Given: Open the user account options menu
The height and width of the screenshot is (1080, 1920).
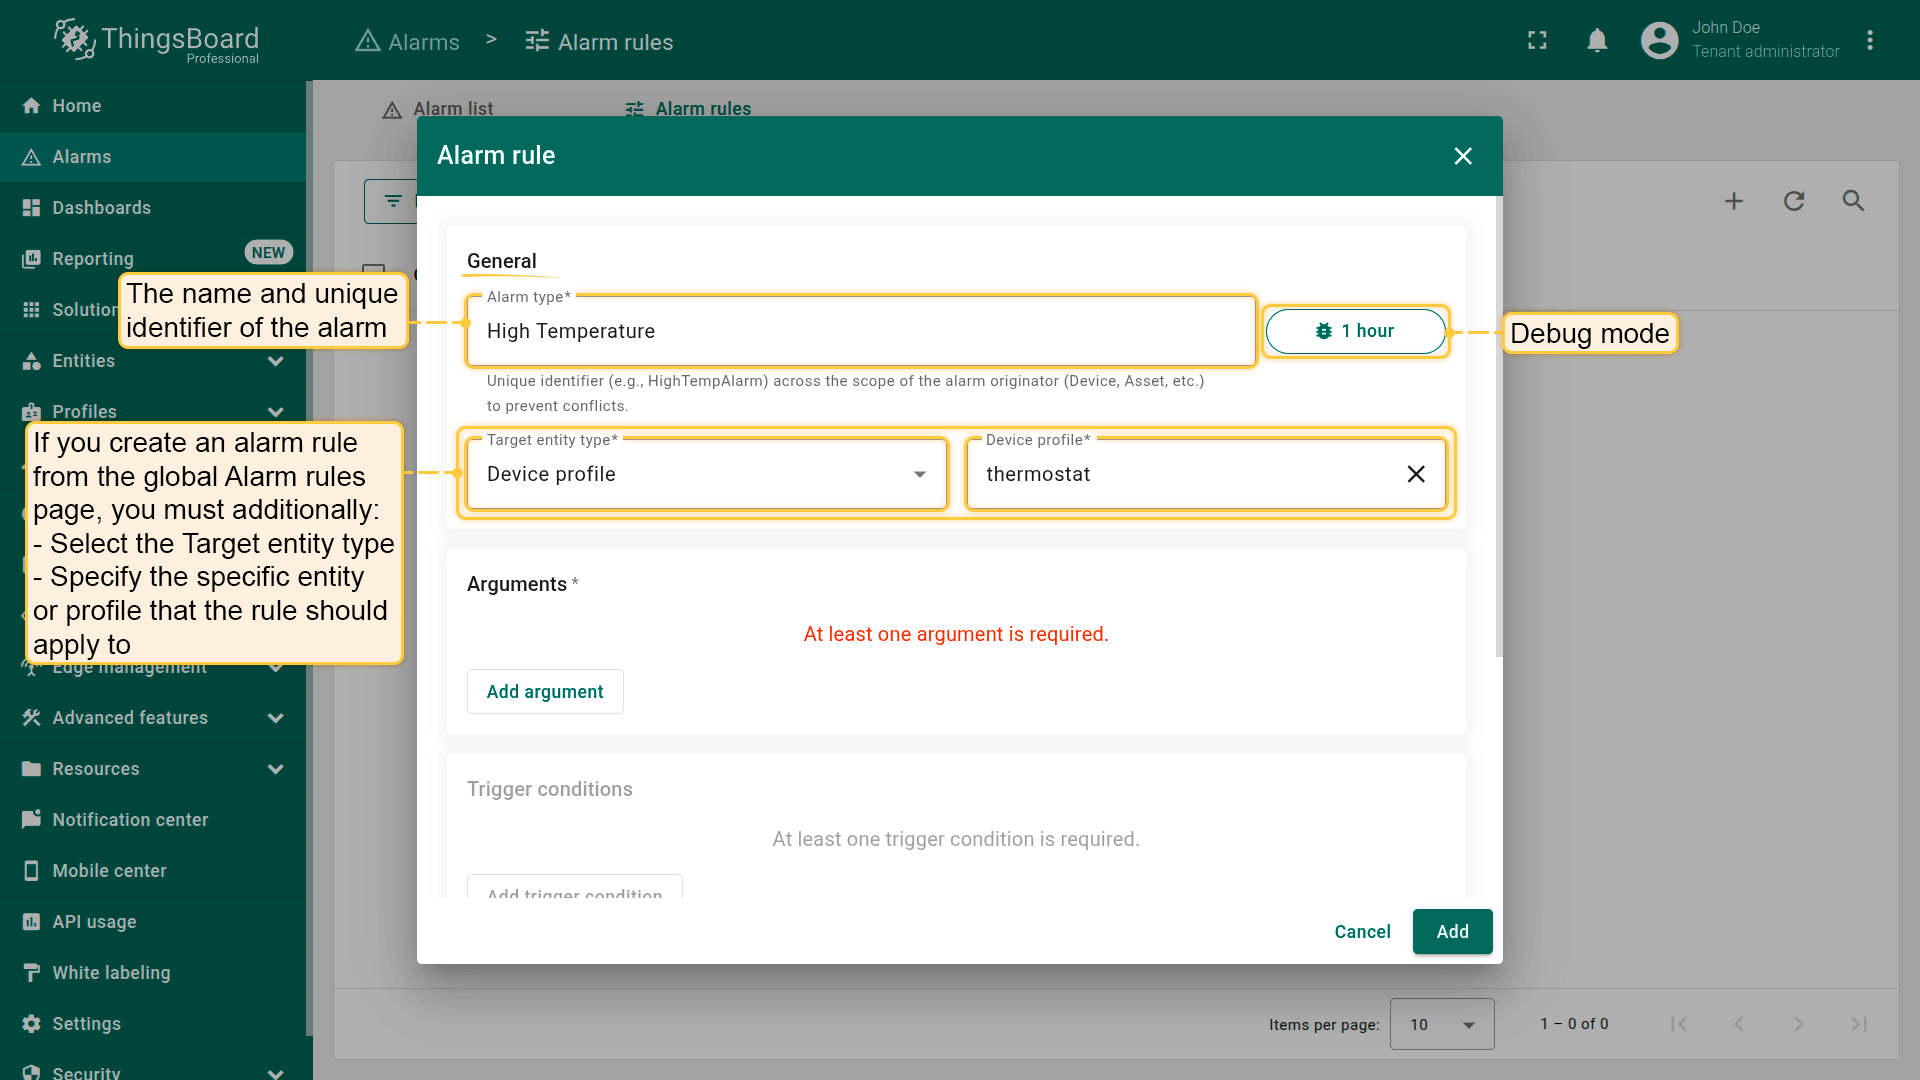Looking at the screenshot, I should tap(1869, 40).
